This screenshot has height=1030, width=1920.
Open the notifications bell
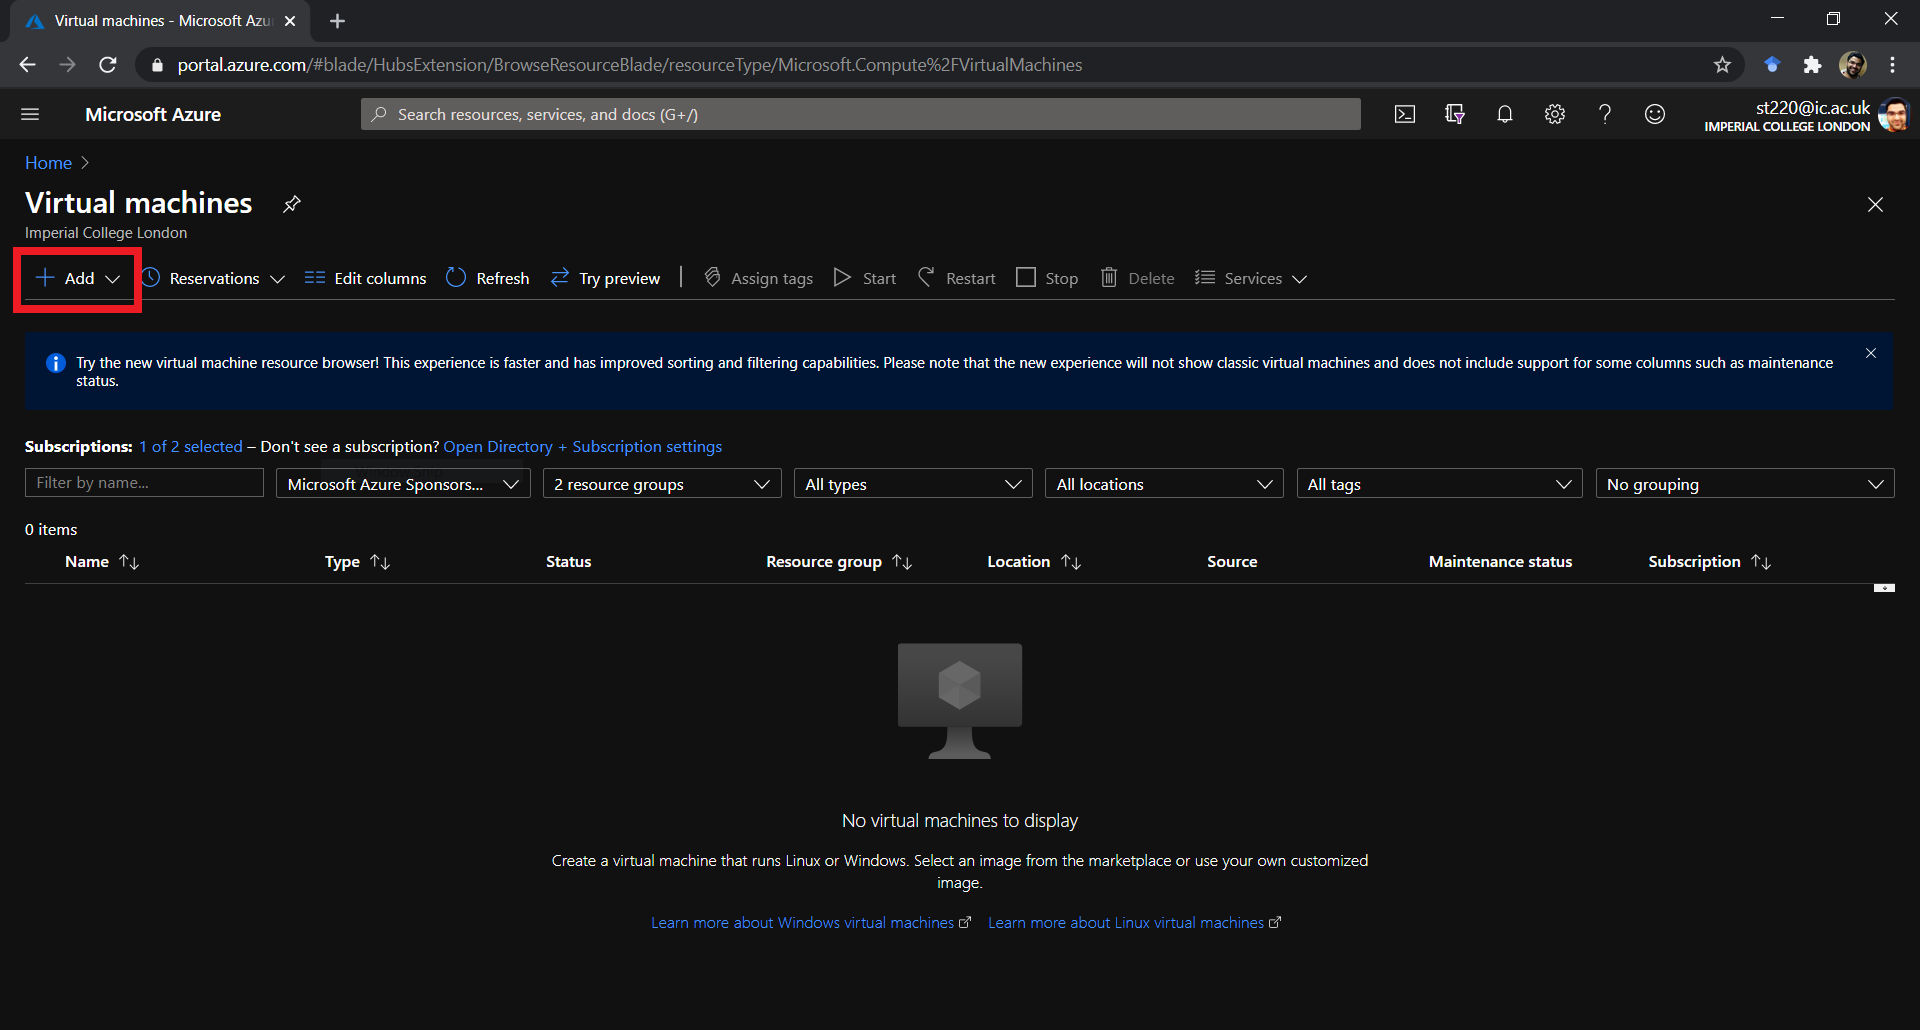click(x=1505, y=114)
